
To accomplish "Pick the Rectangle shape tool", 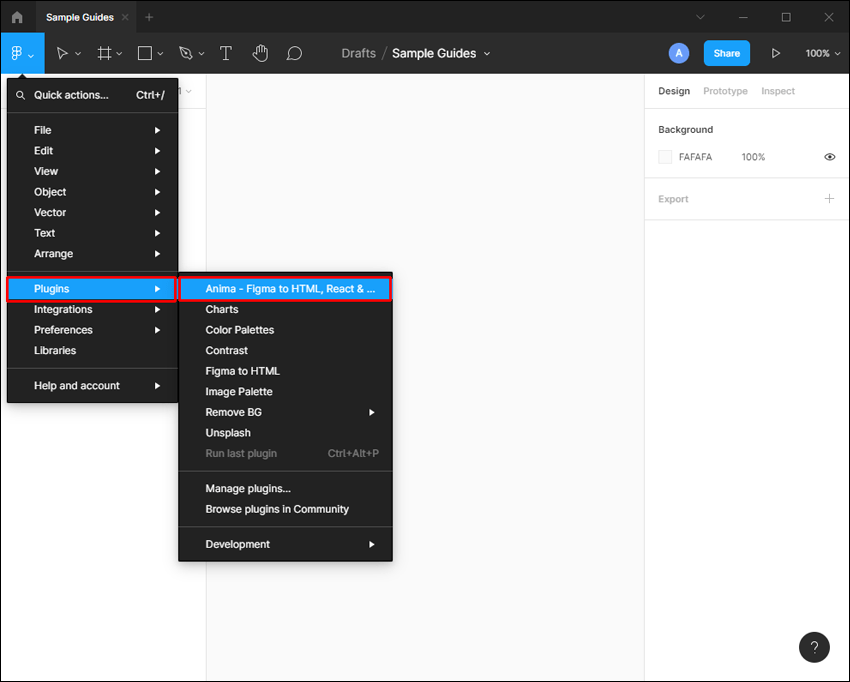I will coord(143,53).
